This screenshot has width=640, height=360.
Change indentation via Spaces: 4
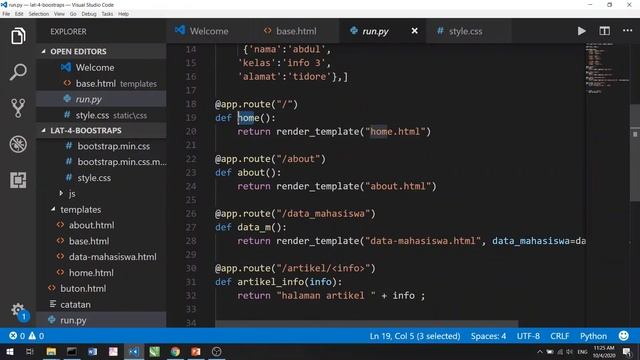(488, 336)
